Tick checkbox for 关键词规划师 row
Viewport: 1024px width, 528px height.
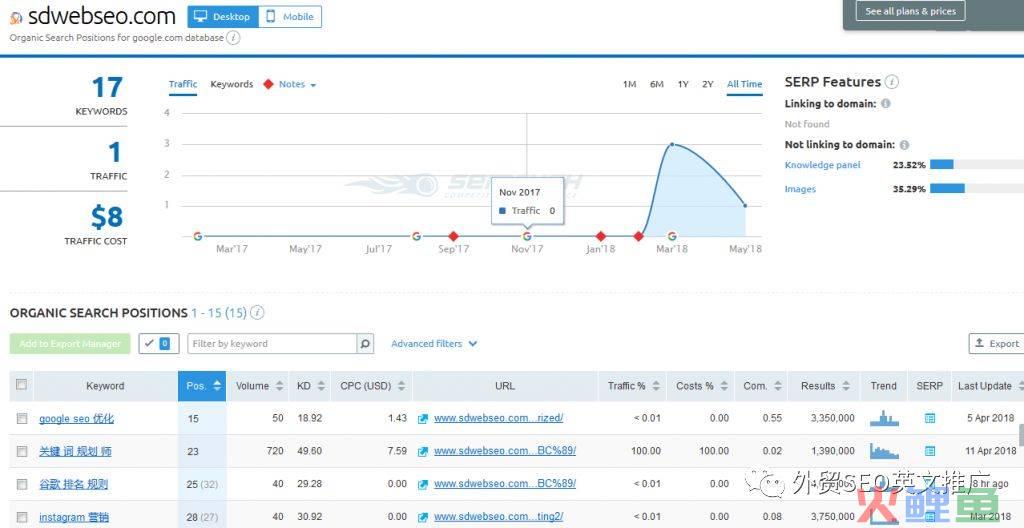pos(22,451)
